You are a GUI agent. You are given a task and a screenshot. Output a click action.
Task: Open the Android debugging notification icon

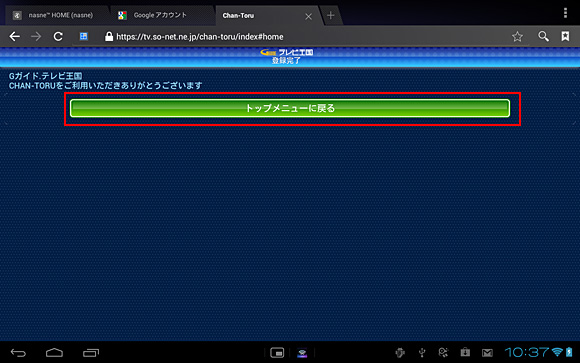pos(400,353)
